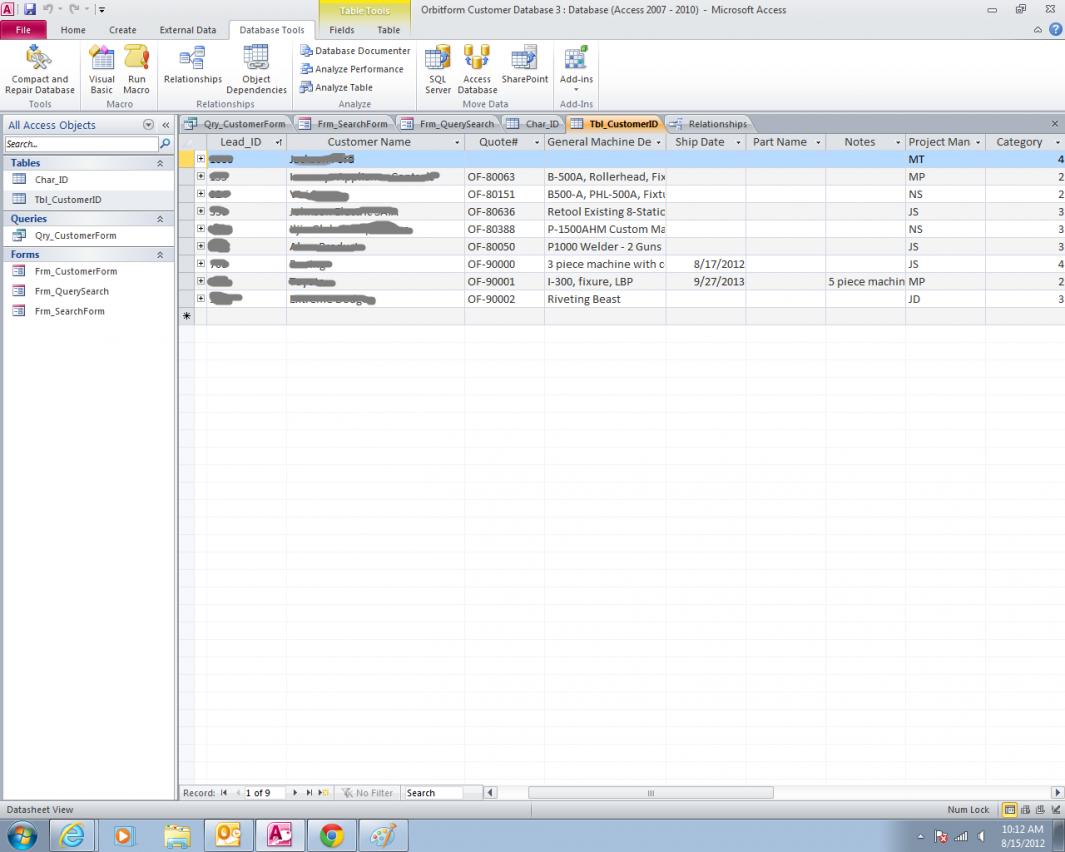Open the All Access Objects dropdown
Viewport: 1065px width, 852px height.
pyautogui.click(x=148, y=125)
